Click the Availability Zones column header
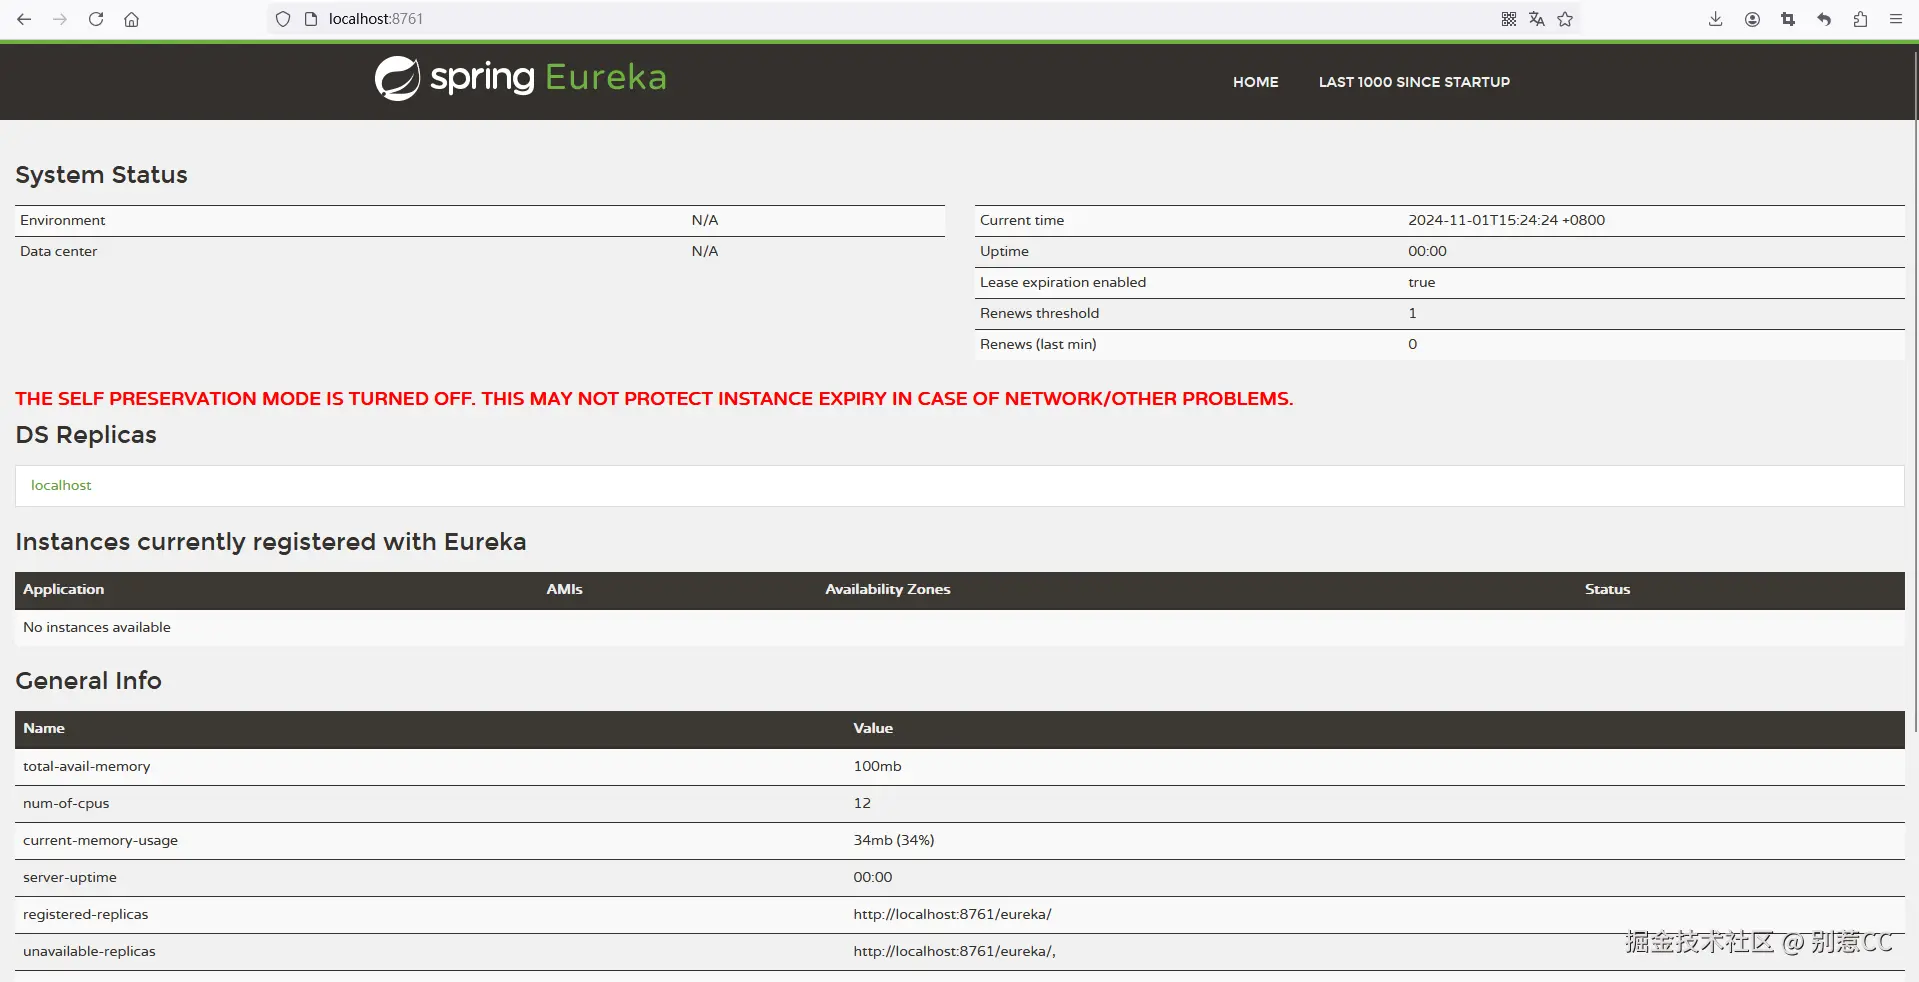 (x=888, y=589)
